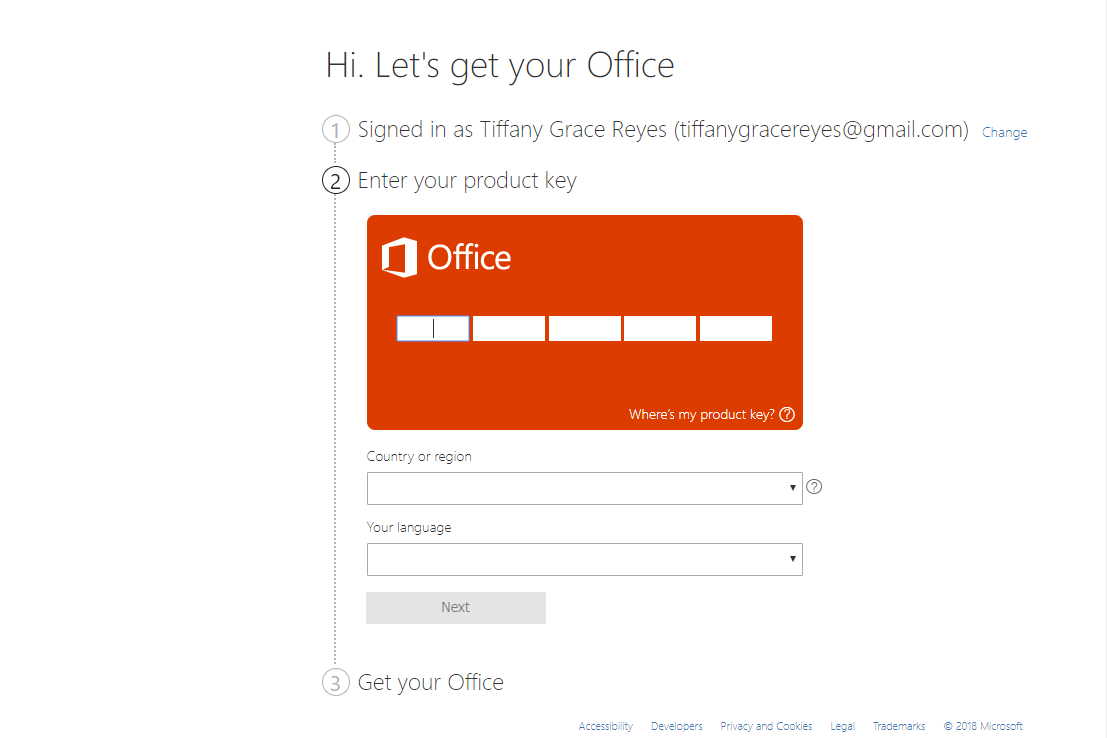The width and height of the screenshot is (1107, 738).
Task: Click the step 3 circle marker
Action: point(336,683)
